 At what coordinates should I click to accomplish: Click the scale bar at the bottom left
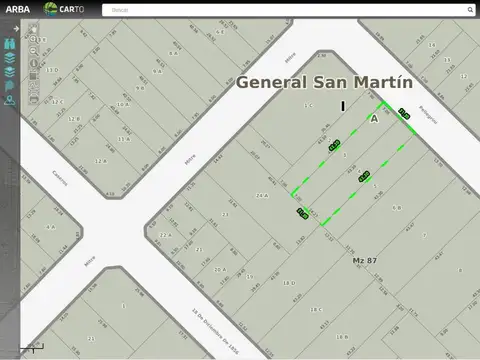[32, 349]
